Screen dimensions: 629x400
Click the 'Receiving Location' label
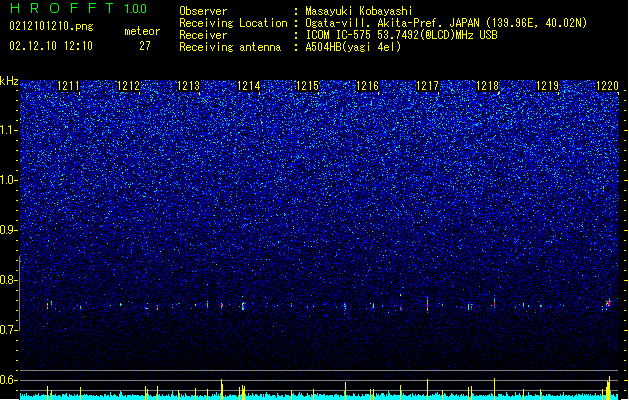[233, 23]
